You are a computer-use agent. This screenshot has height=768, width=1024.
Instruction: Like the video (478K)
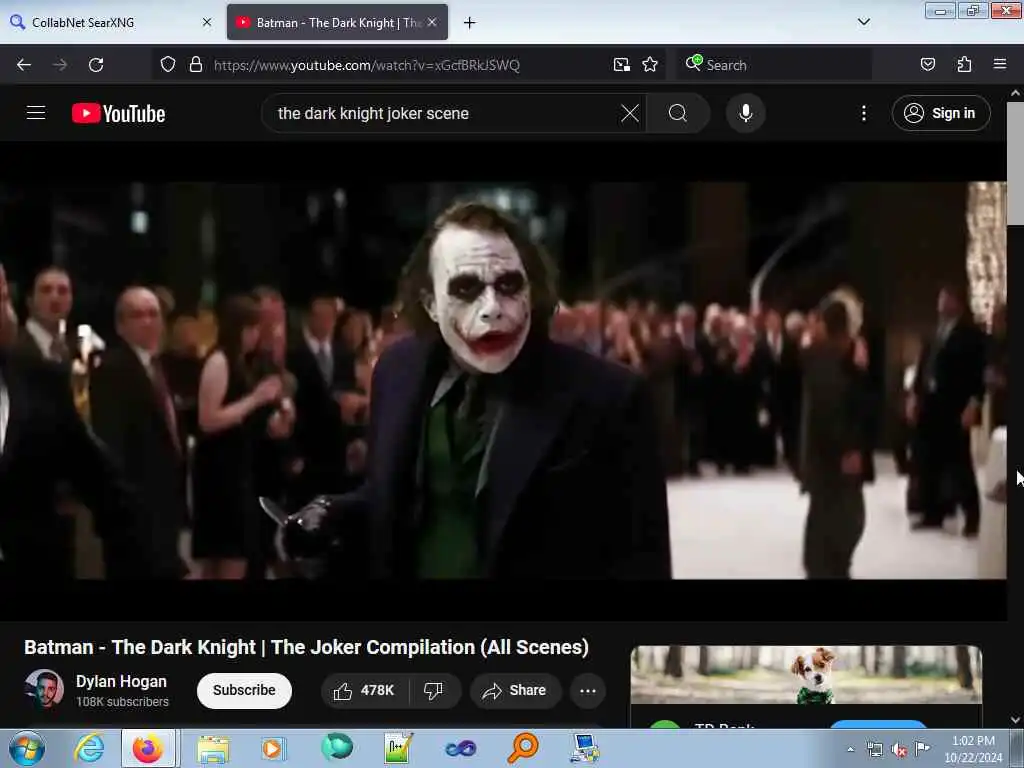[364, 690]
